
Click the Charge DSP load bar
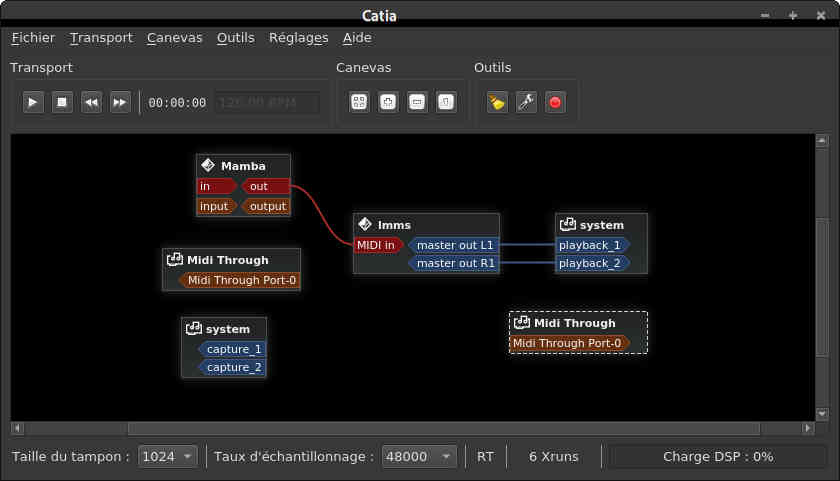tap(718, 457)
